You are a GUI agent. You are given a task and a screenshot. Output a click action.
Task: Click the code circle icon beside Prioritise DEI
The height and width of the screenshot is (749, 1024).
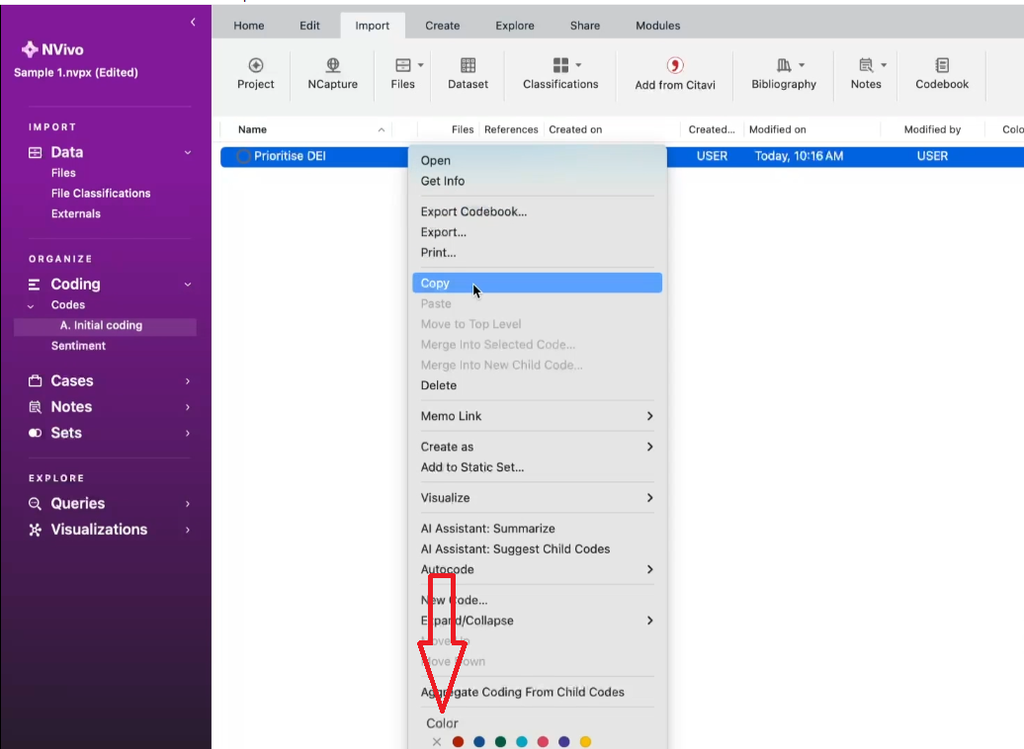tap(244, 156)
